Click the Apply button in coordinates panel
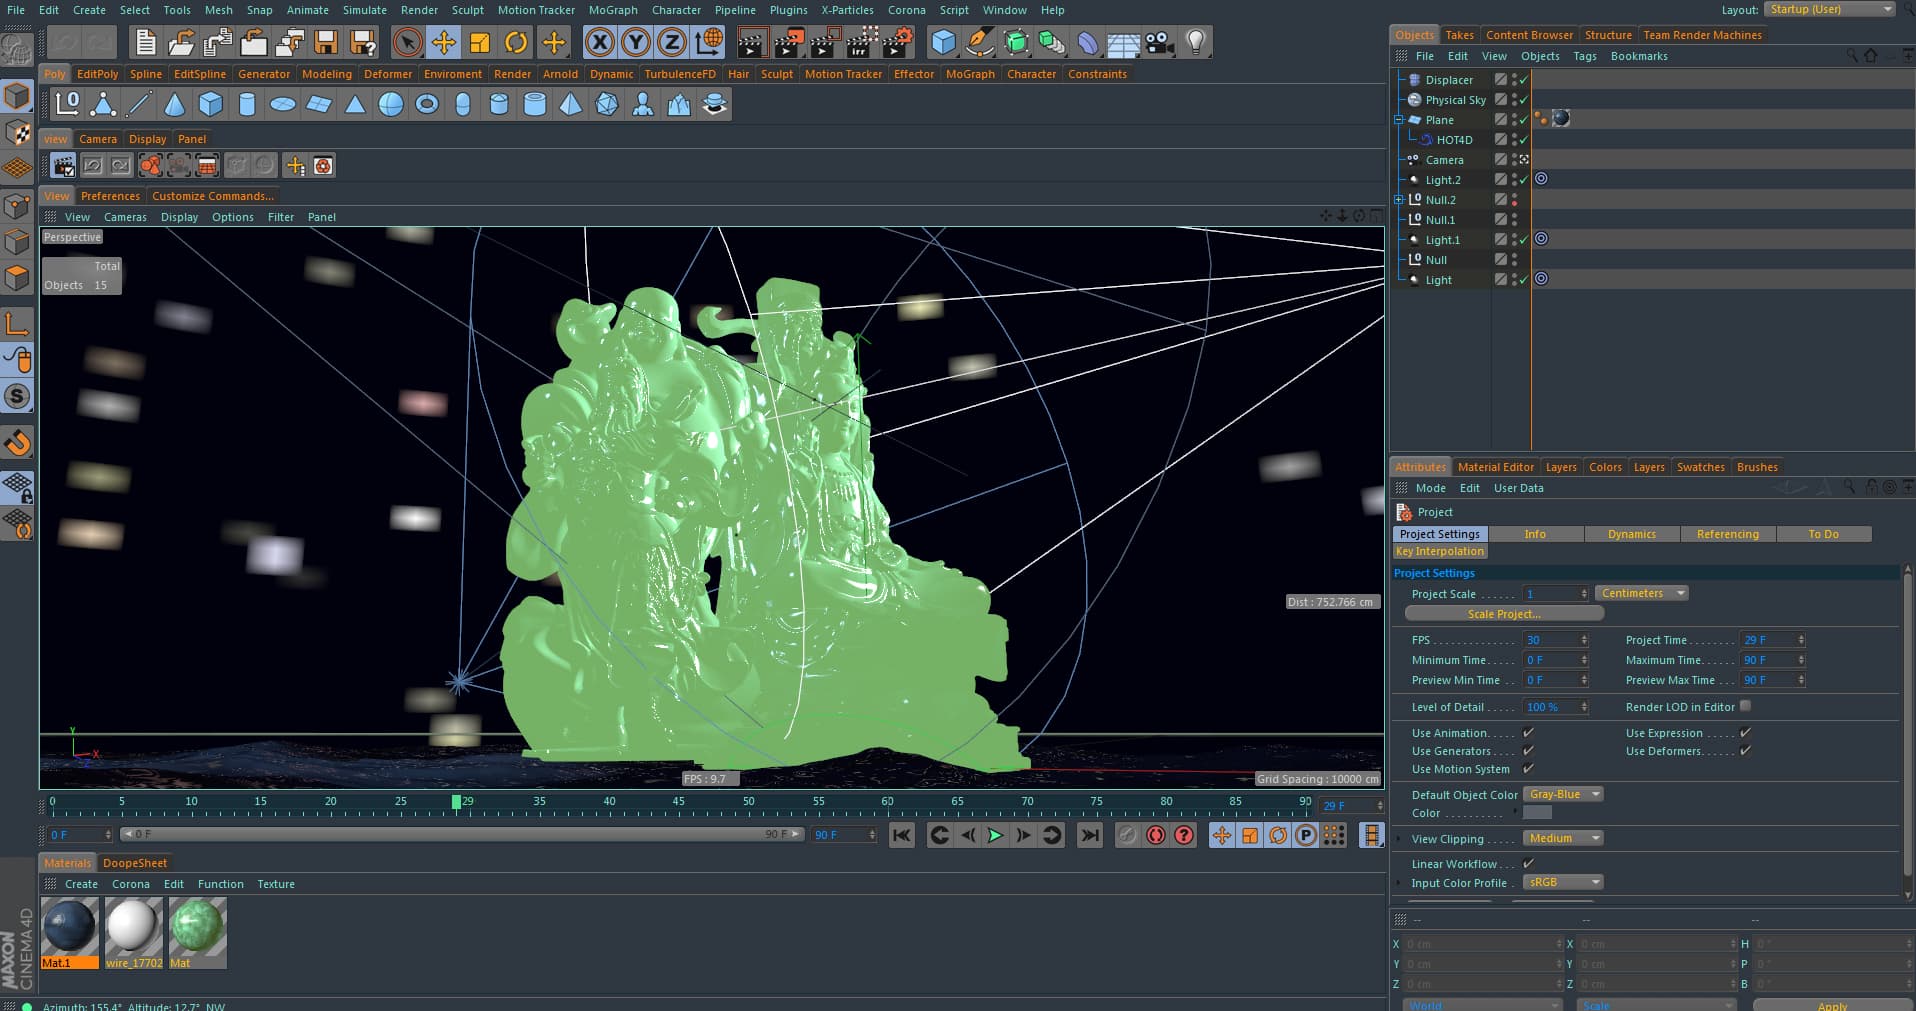Screen dimensions: 1916x1011 pyautogui.click(x=1833, y=1006)
